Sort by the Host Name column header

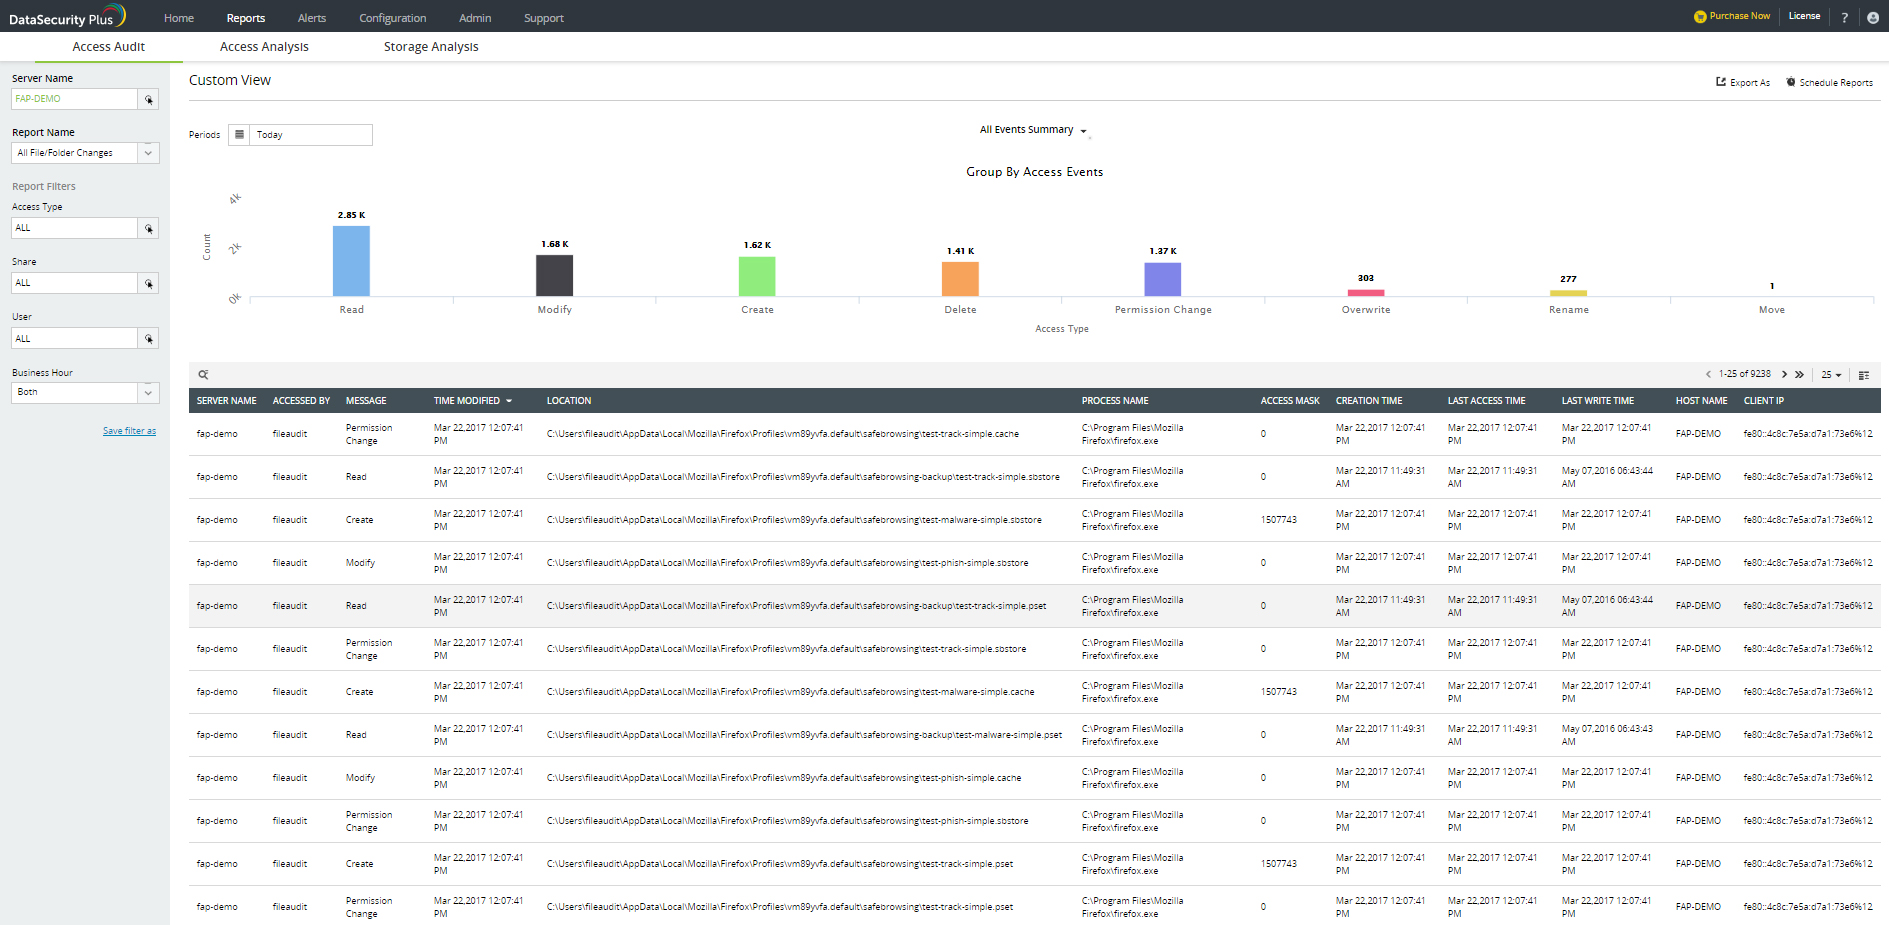click(x=1702, y=401)
